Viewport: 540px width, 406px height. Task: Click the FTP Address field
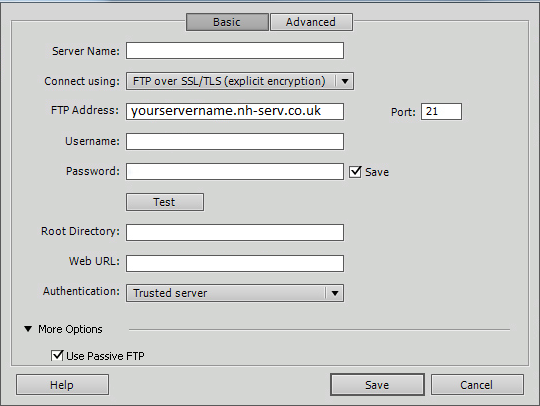(x=235, y=111)
